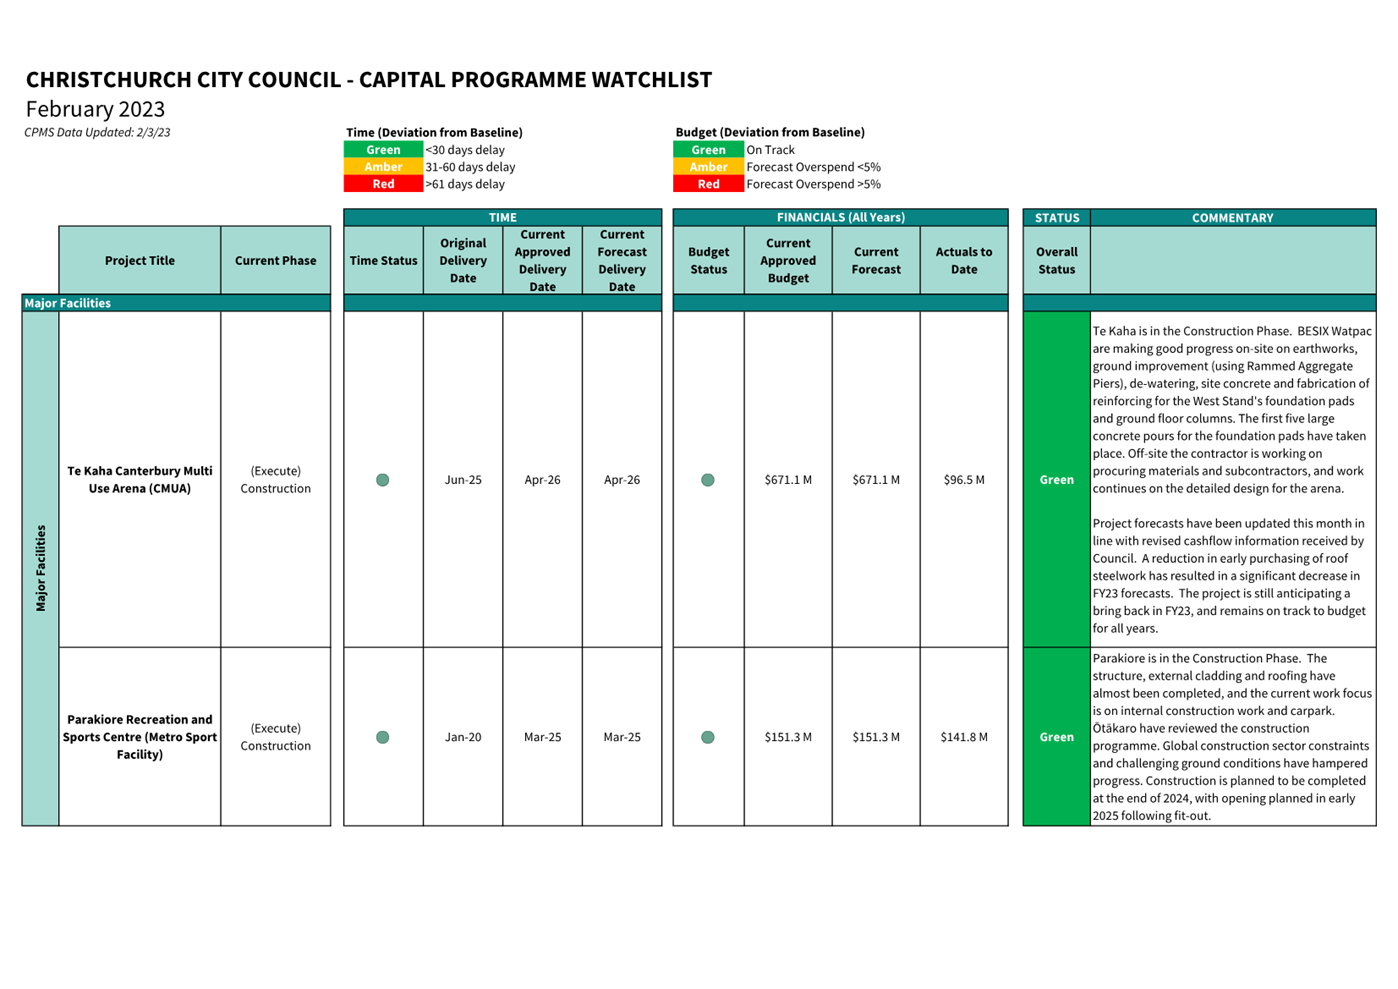Screen dimensions: 1398x989
Task: Click the amber Time legend swatch
Action: click(x=383, y=167)
